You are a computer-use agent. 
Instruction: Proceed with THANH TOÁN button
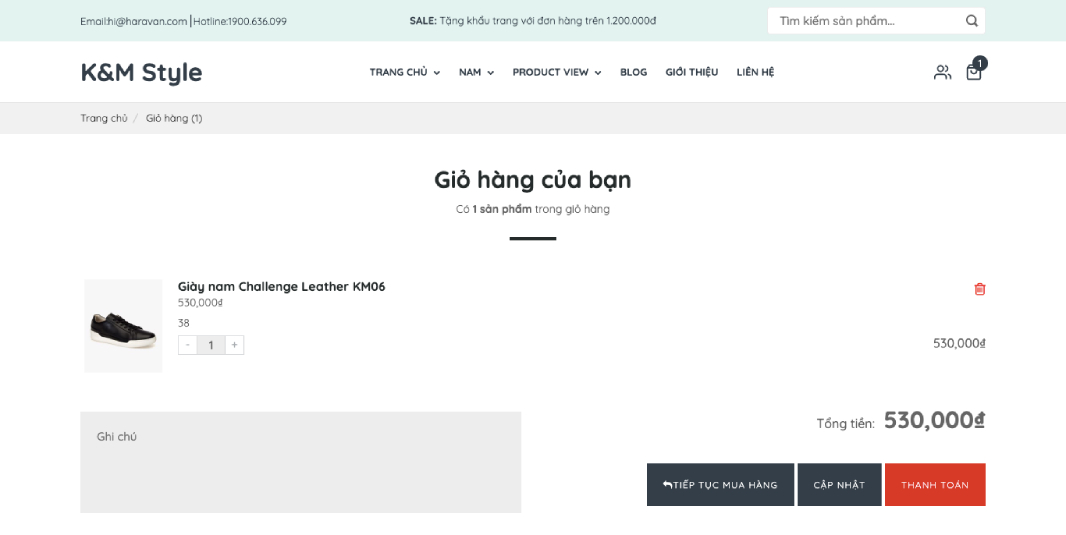tap(935, 485)
